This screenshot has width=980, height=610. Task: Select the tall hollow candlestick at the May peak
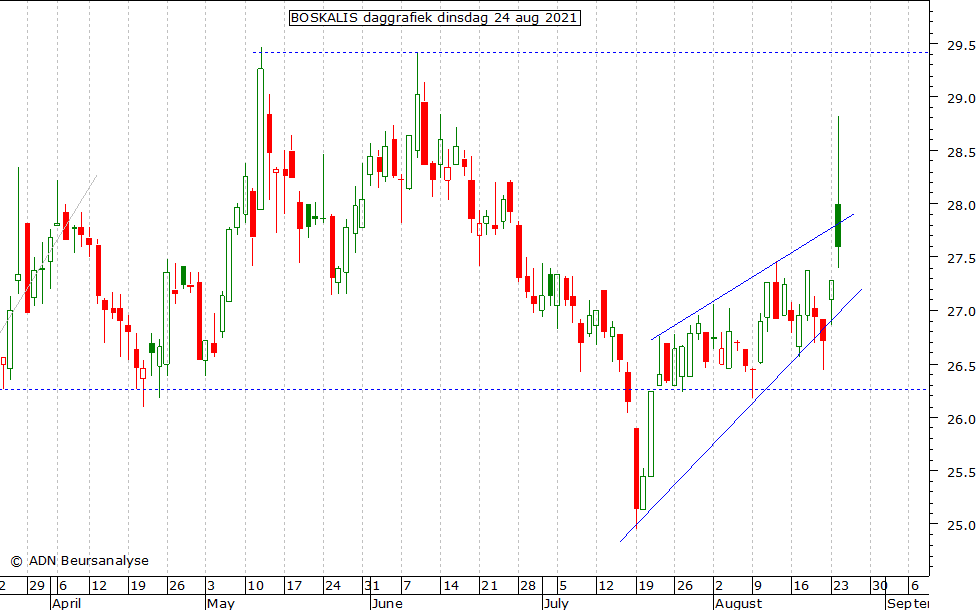click(x=261, y=139)
